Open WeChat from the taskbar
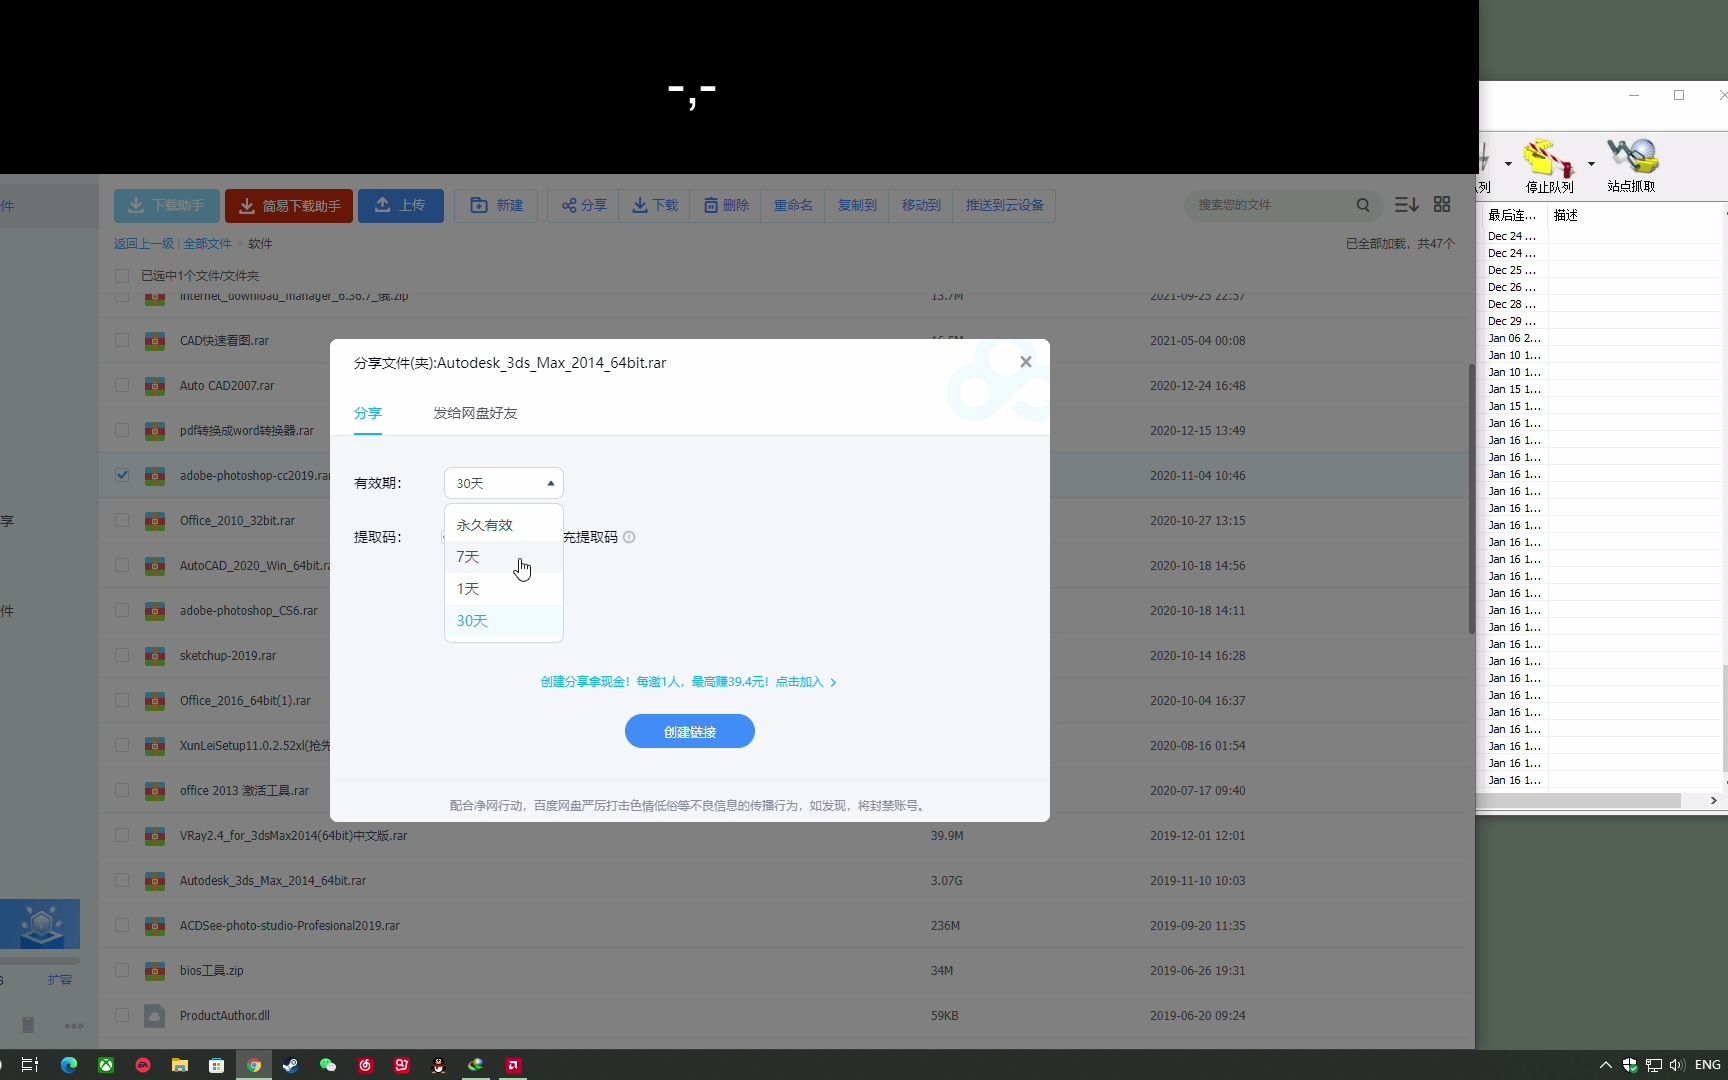This screenshot has width=1728, height=1080. (x=327, y=1065)
